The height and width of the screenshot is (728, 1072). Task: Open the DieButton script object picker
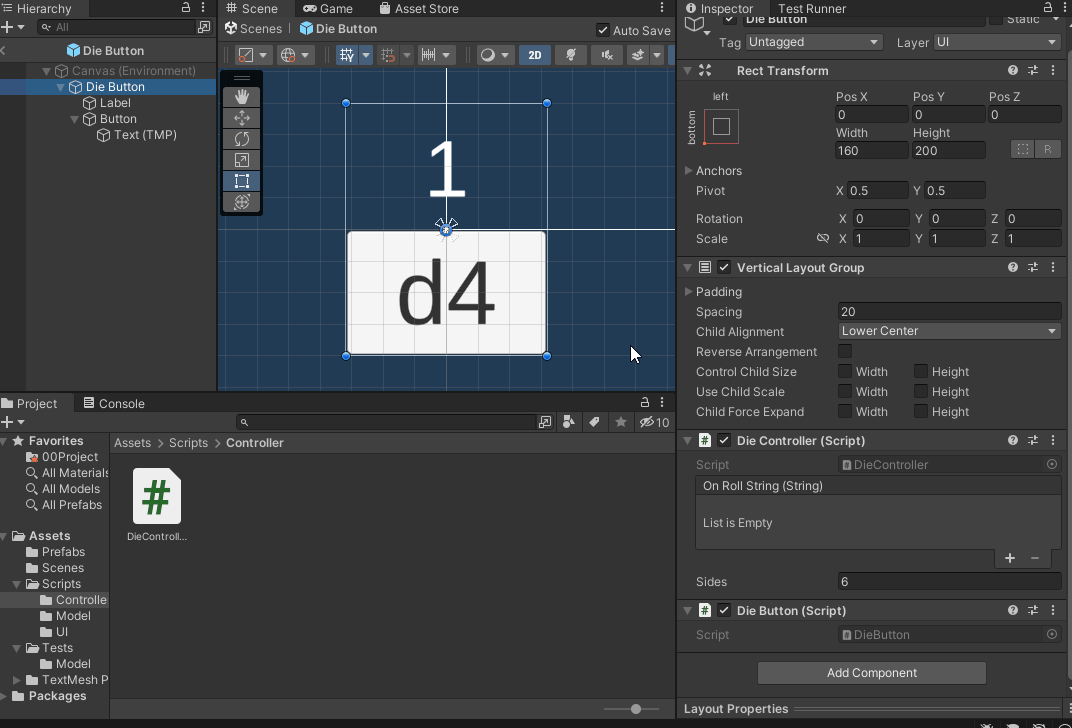(1051, 634)
